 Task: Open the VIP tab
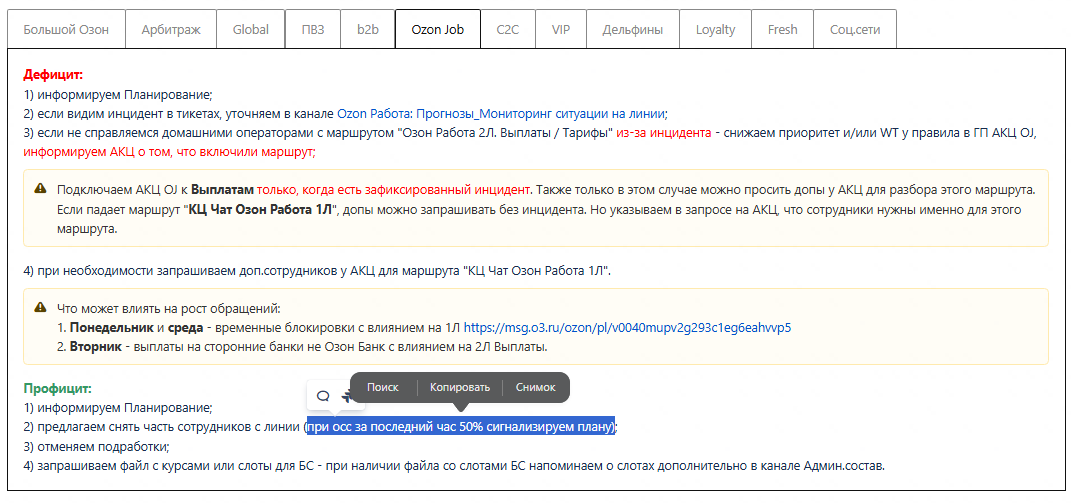(560, 30)
